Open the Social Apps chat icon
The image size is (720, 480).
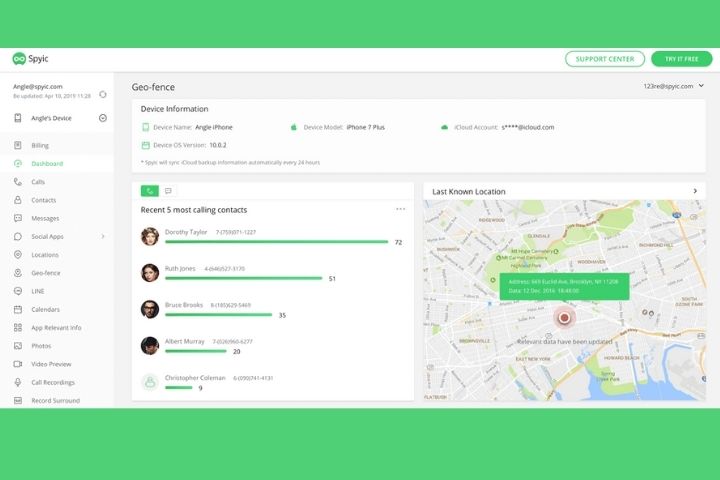point(17,237)
